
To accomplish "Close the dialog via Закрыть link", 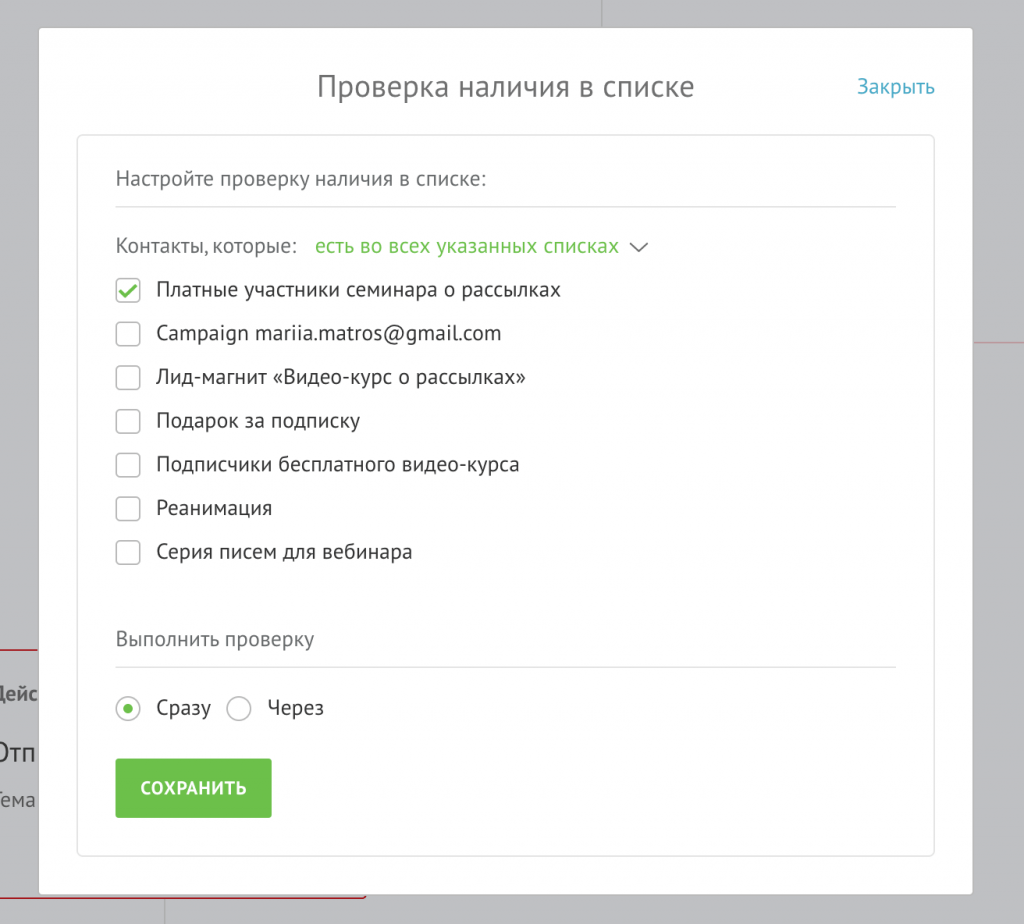I will pyautogui.click(x=895, y=87).
